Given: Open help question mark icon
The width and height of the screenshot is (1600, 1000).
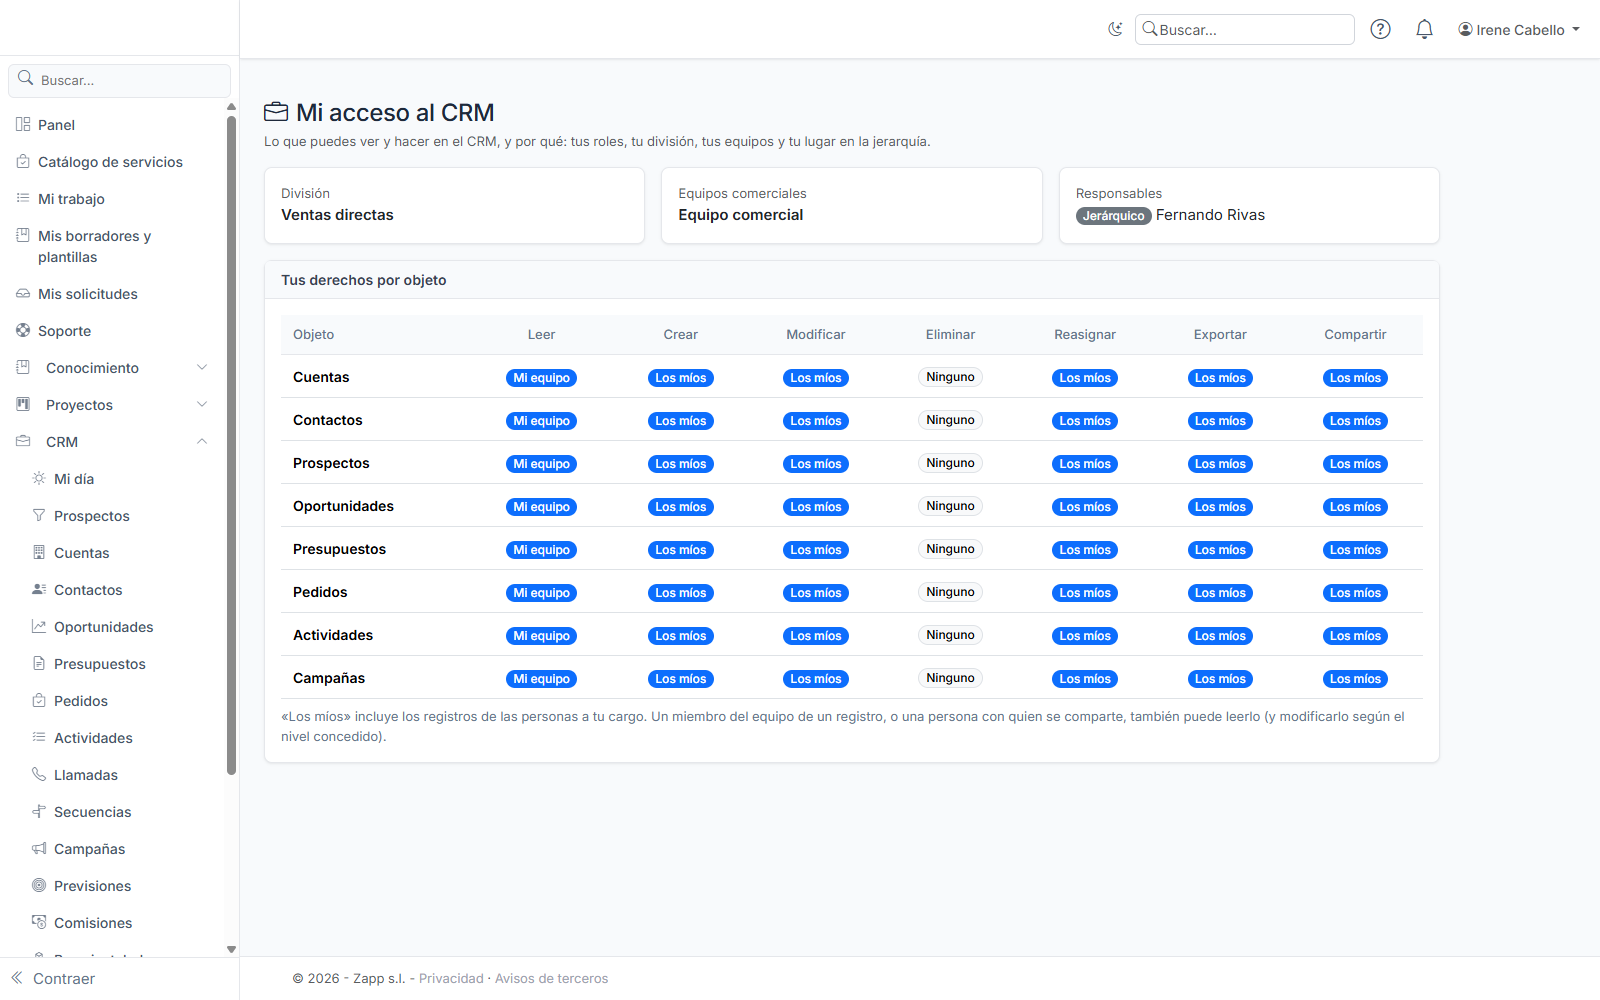Looking at the screenshot, I should [x=1380, y=30].
